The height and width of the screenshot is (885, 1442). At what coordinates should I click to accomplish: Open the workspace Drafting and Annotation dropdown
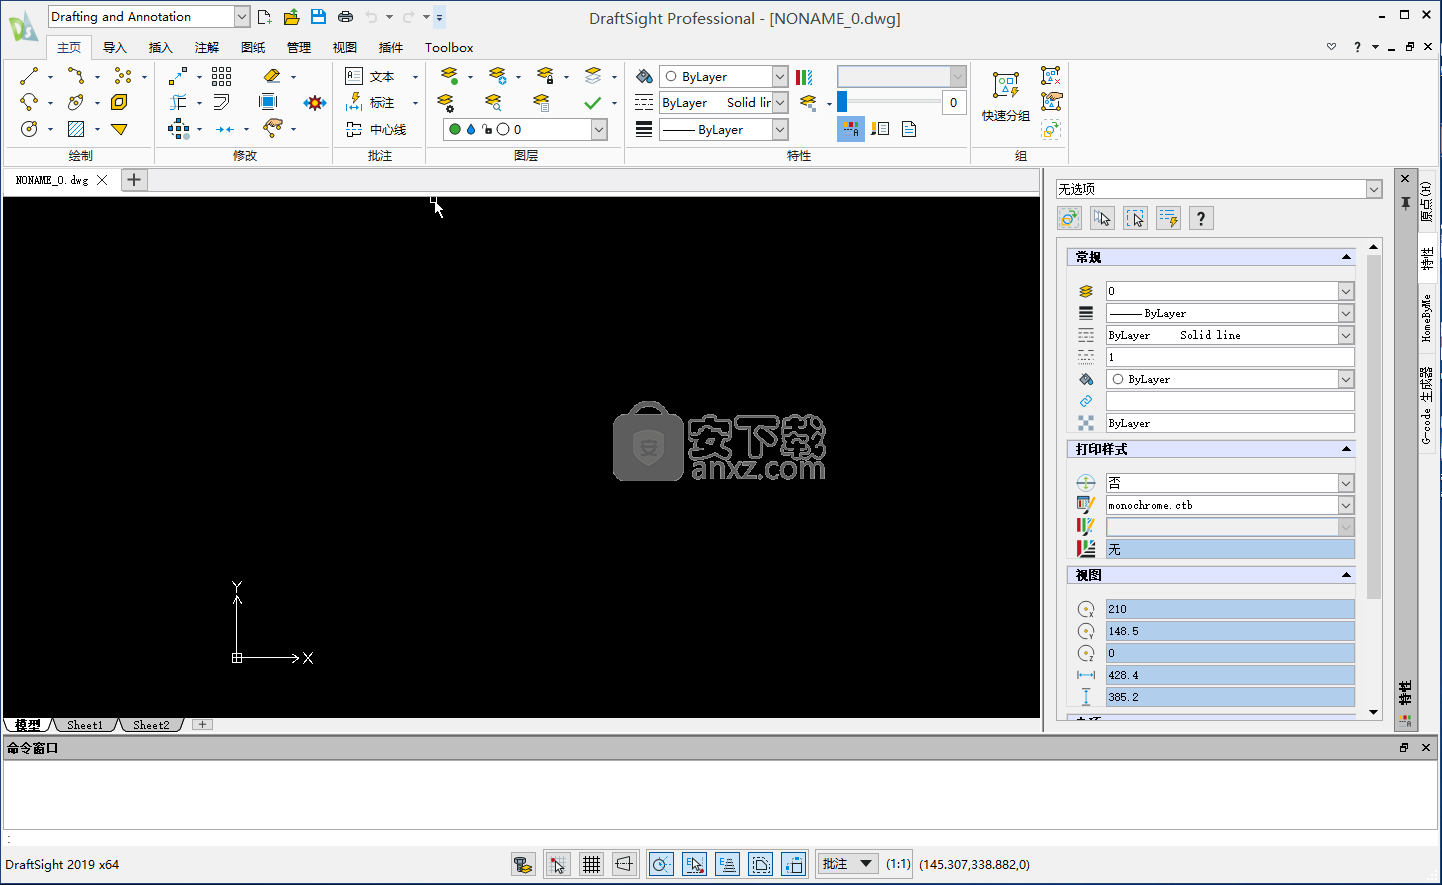pyautogui.click(x=242, y=17)
